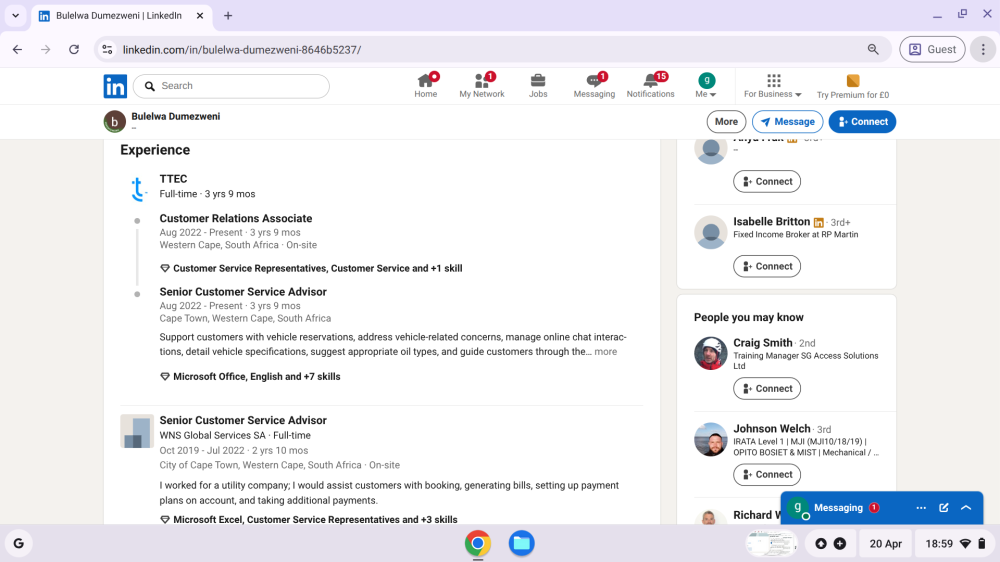The height and width of the screenshot is (562, 1000).
Task: Focus the LinkedIn Search field
Action: click(232, 86)
